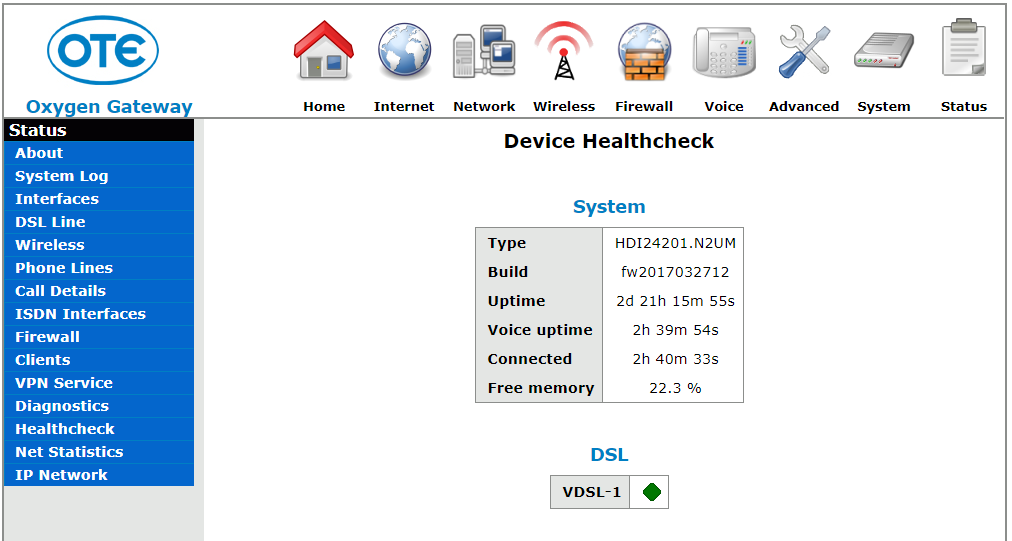Open the Home house icon
This screenshot has width=1012, height=541.
click(323, 51)
